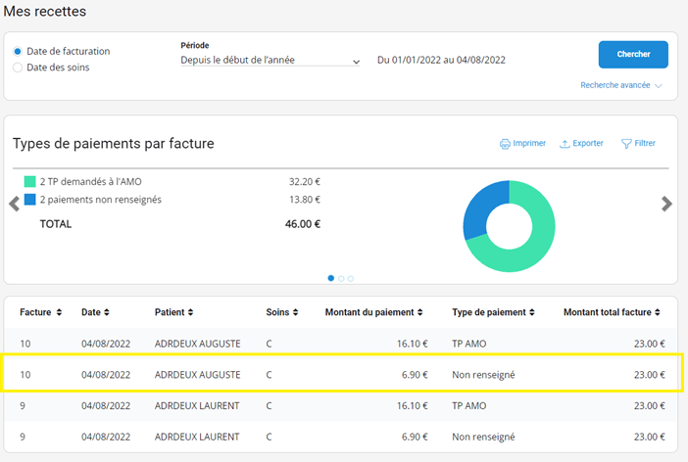Image resolution: width=688 pixels, height=462 pixels.
Task: Click the green TP AMO legend swatch
Action: [x=30, y=182]
